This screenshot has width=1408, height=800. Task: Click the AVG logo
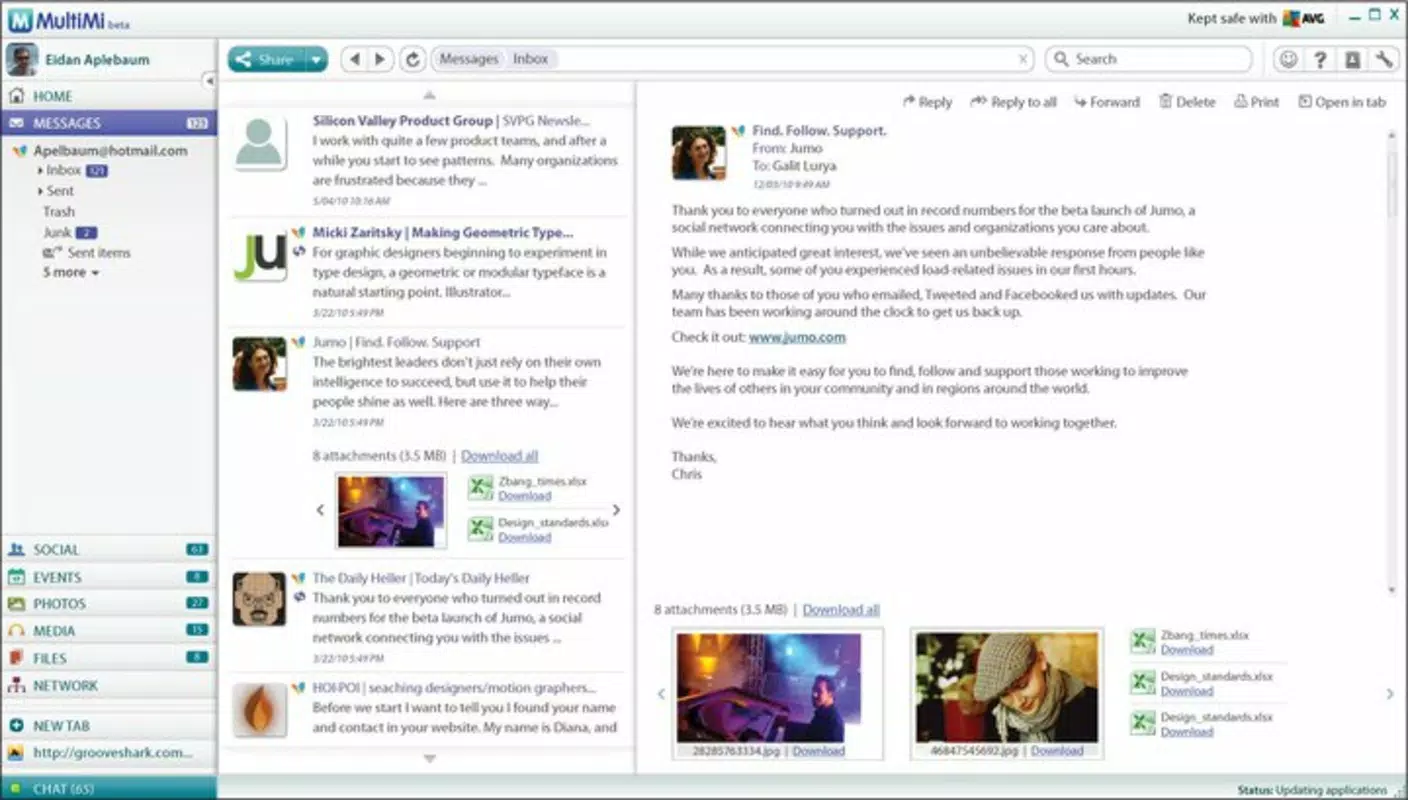[1305, 18]
